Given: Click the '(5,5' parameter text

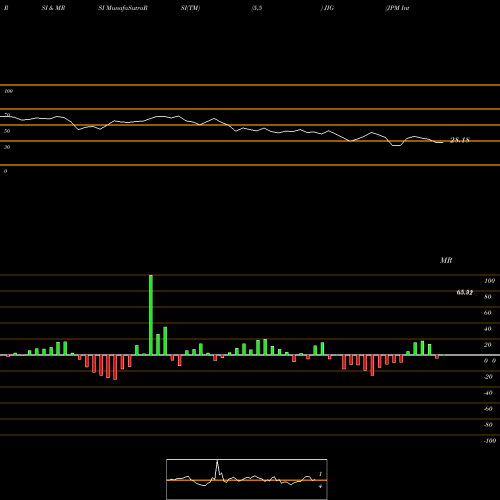Looking at the screenshot, I should pos(257,8).
